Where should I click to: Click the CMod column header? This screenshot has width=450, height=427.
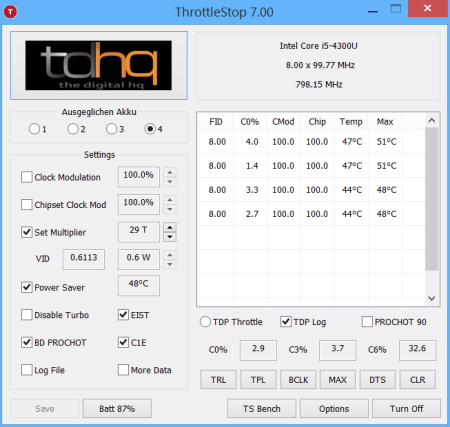(283, 122)
